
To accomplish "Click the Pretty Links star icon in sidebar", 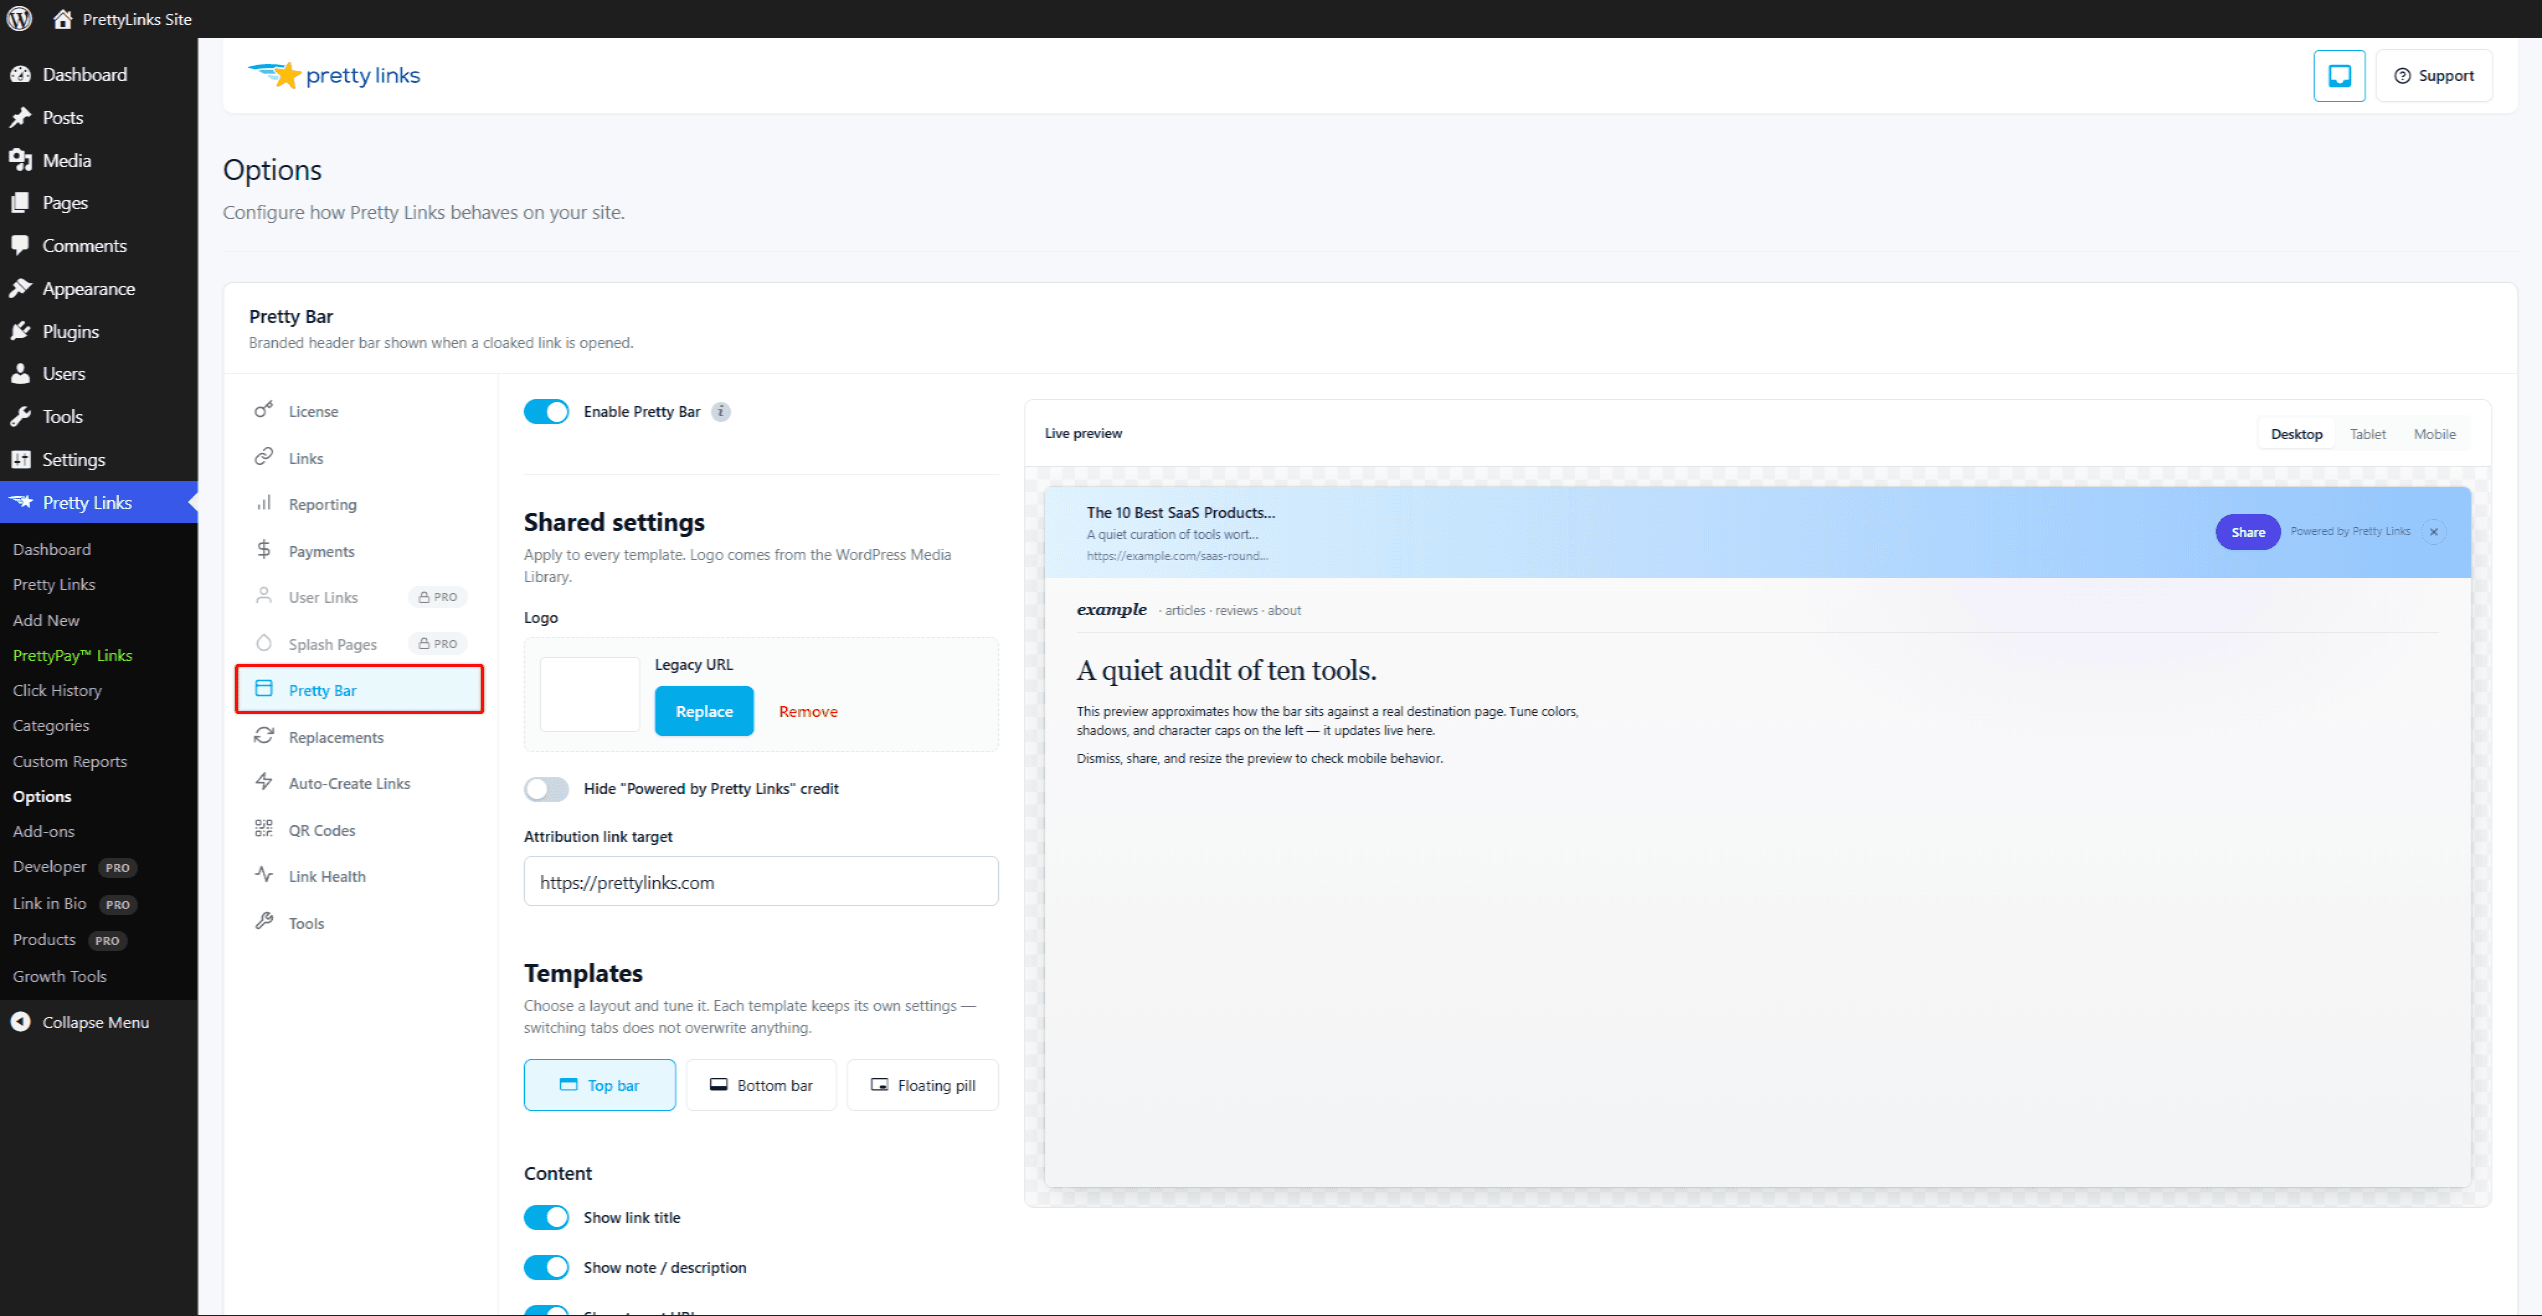I will [x=20, y=502].
